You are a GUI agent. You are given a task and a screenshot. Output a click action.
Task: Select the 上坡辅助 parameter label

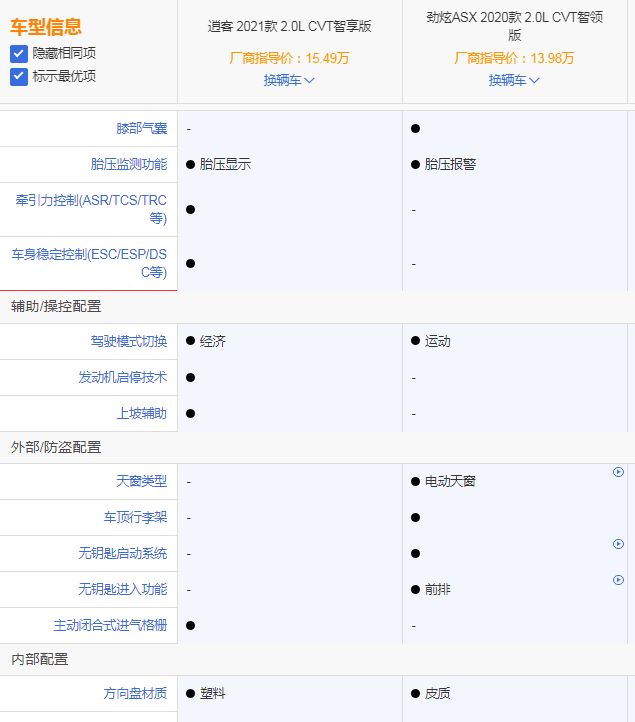click(141, 413)
